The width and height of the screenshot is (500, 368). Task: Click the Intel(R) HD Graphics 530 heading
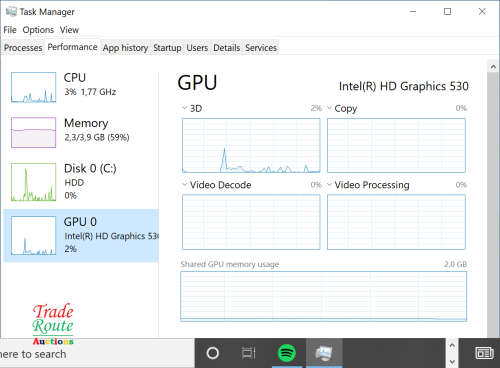tap(403, 86)
